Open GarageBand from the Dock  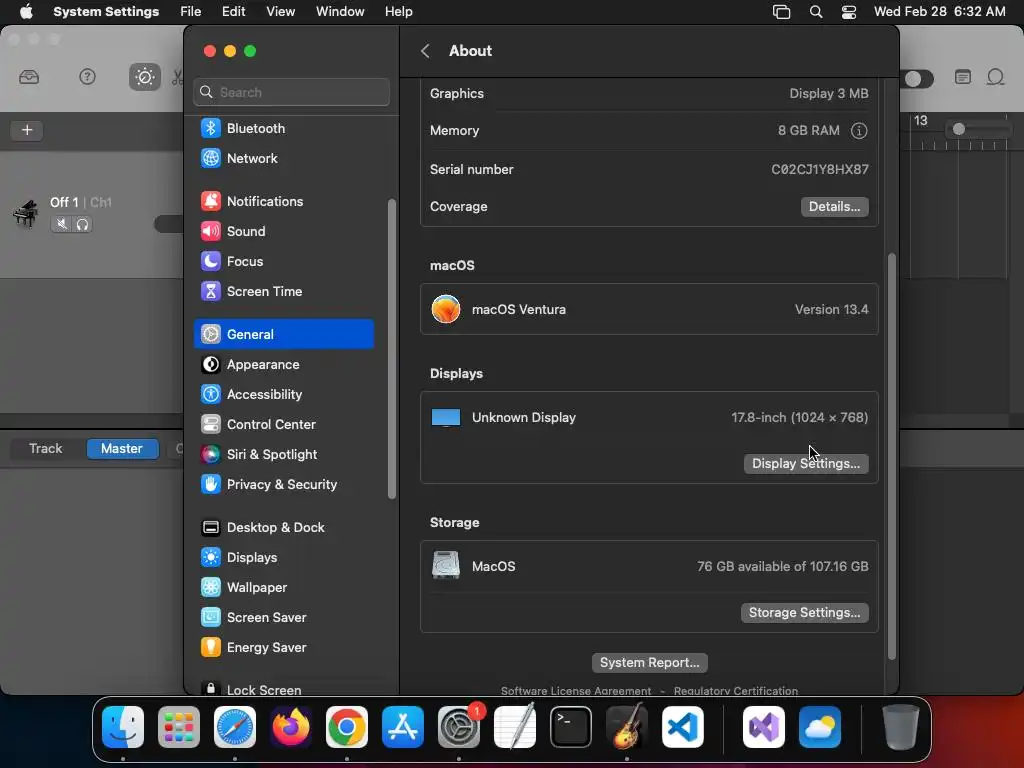627,727
